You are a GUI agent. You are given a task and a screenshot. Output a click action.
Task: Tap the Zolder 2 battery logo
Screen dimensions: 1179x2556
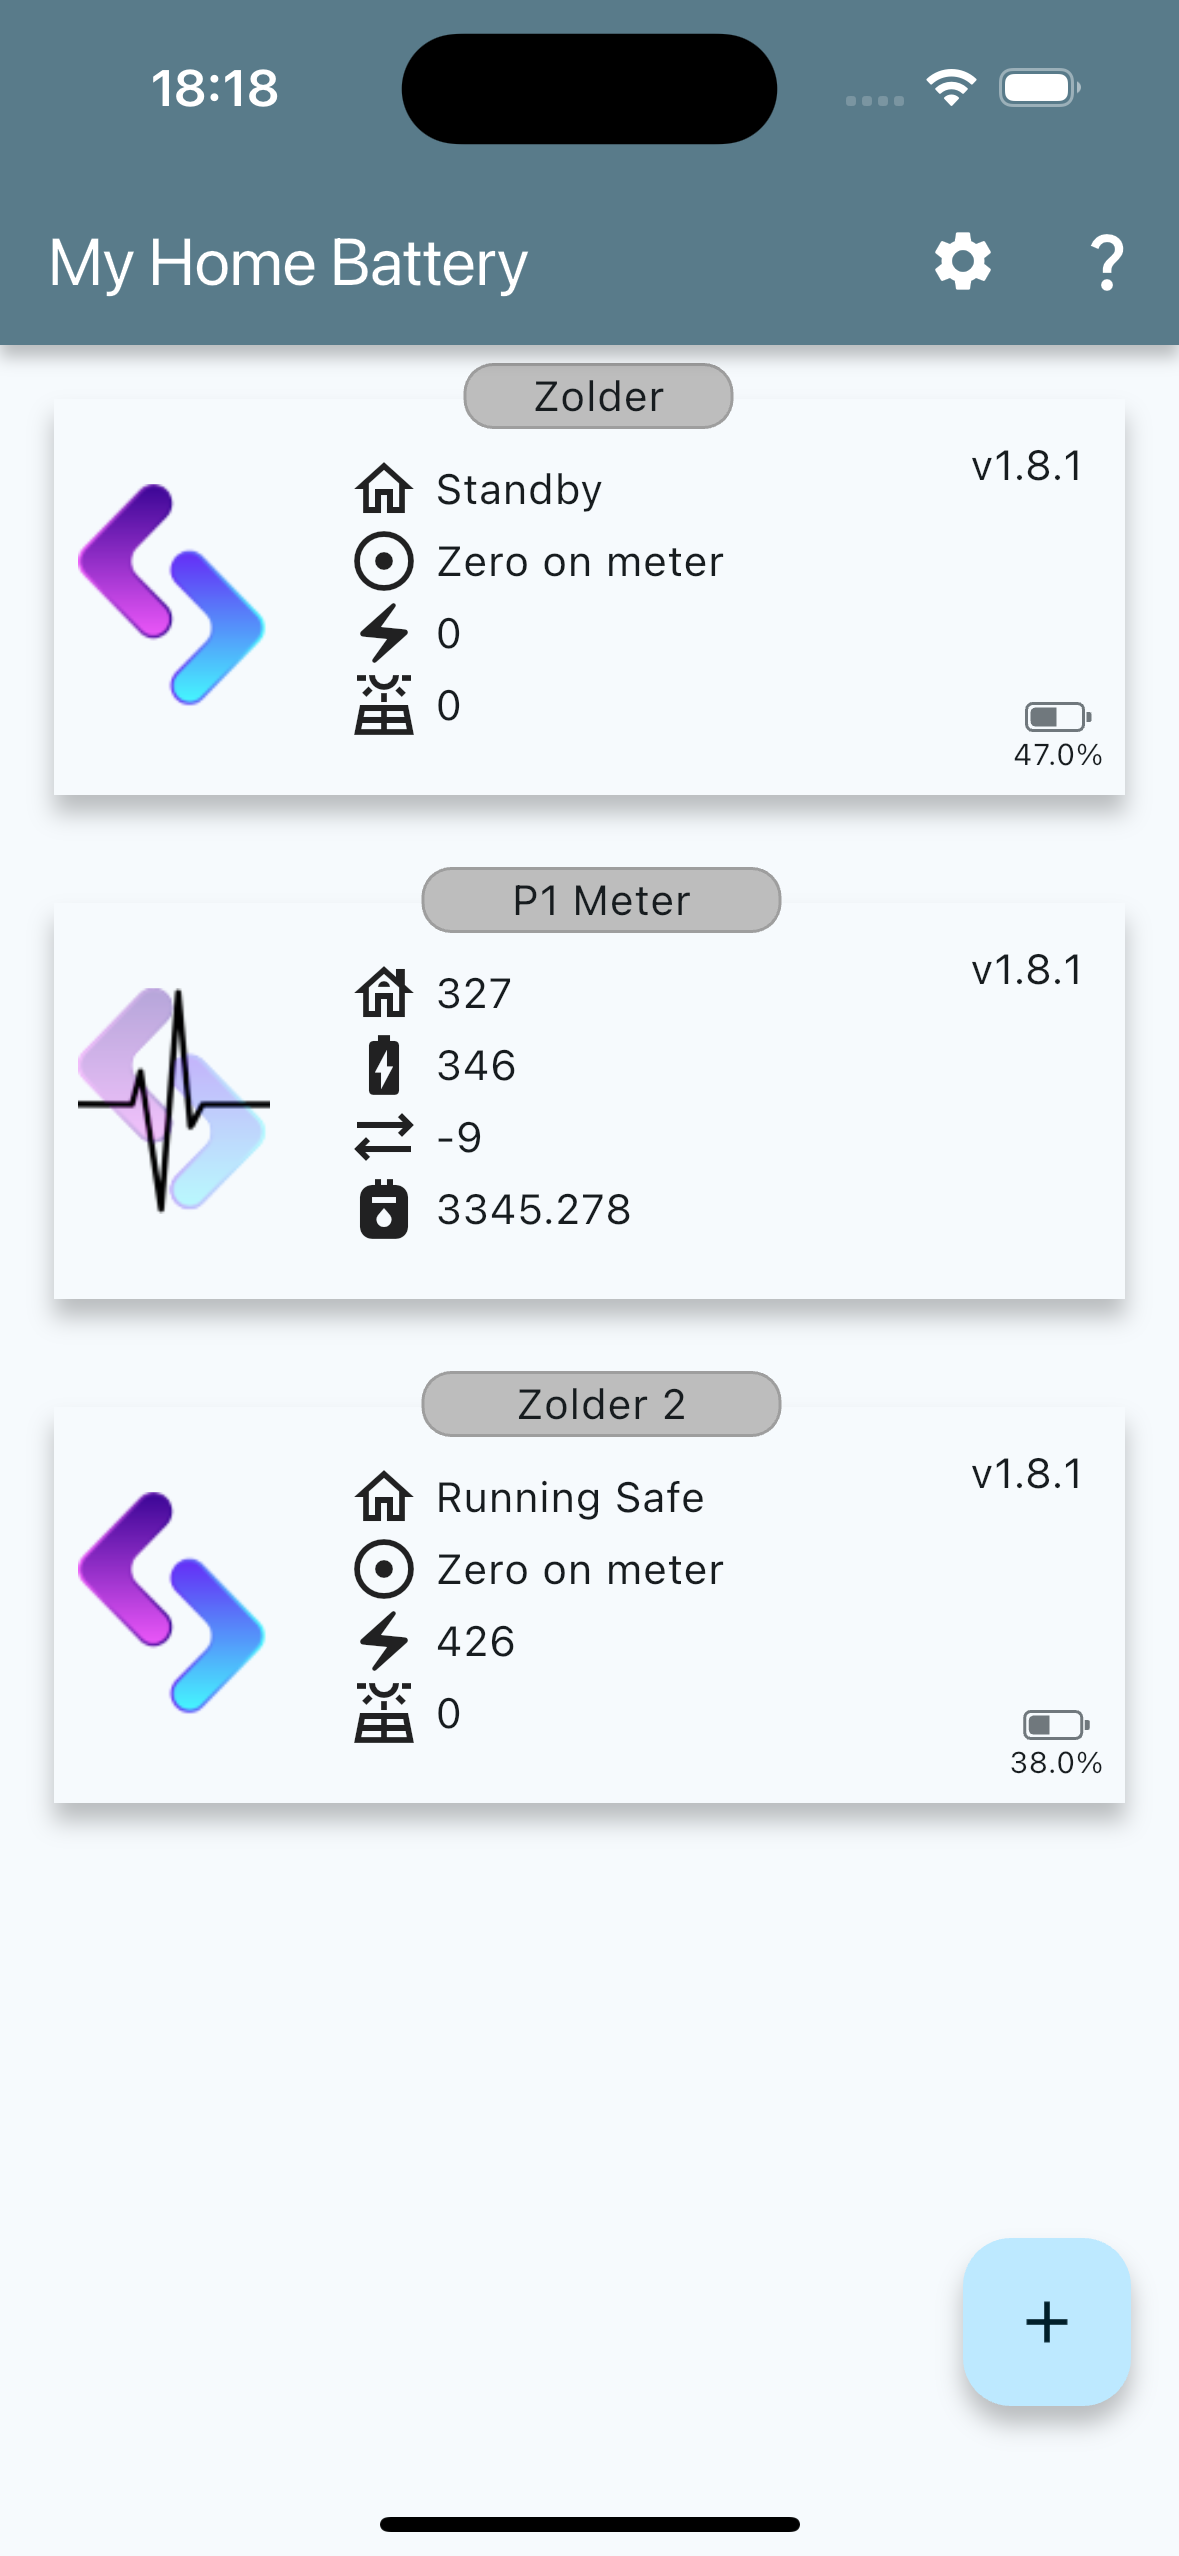point(172,1604)
